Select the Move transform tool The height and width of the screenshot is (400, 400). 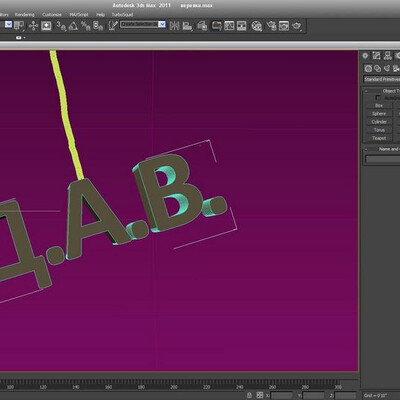coord(33,26)
